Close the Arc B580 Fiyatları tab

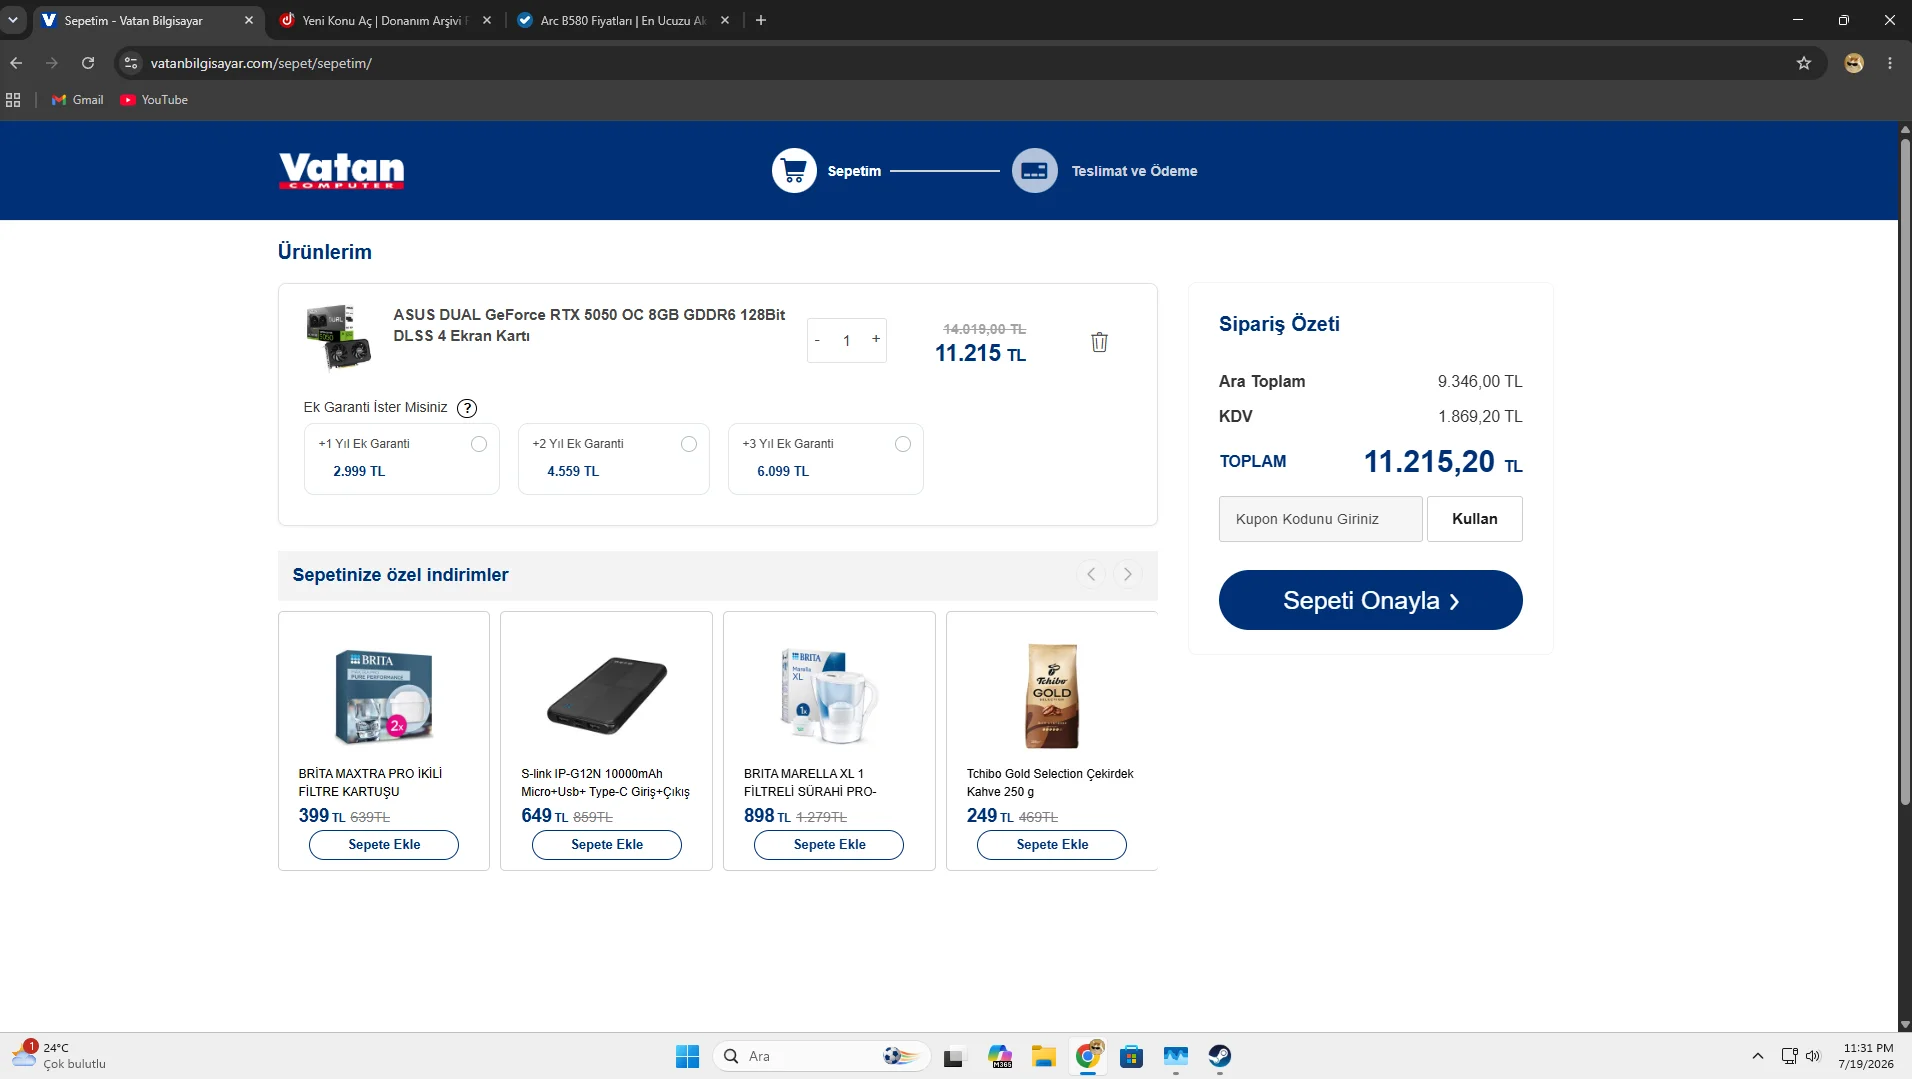[725, 20]
